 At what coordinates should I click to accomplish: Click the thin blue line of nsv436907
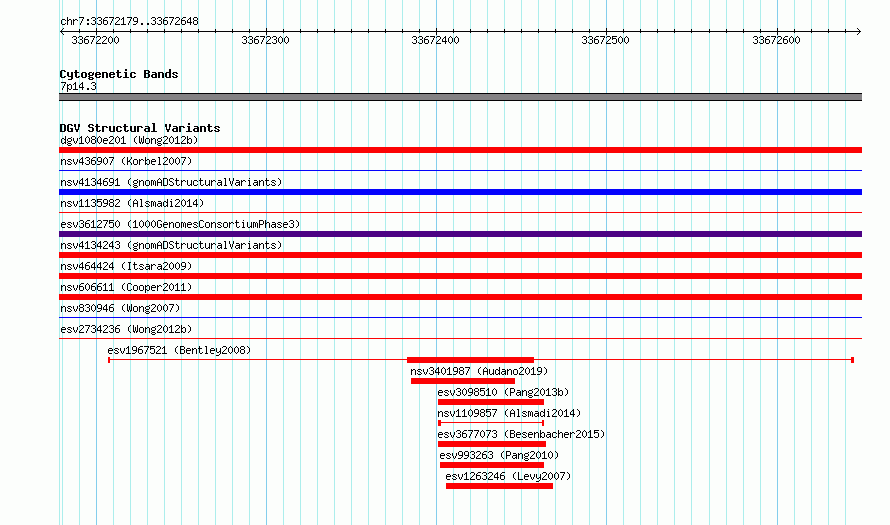click(x=460, y=170)
